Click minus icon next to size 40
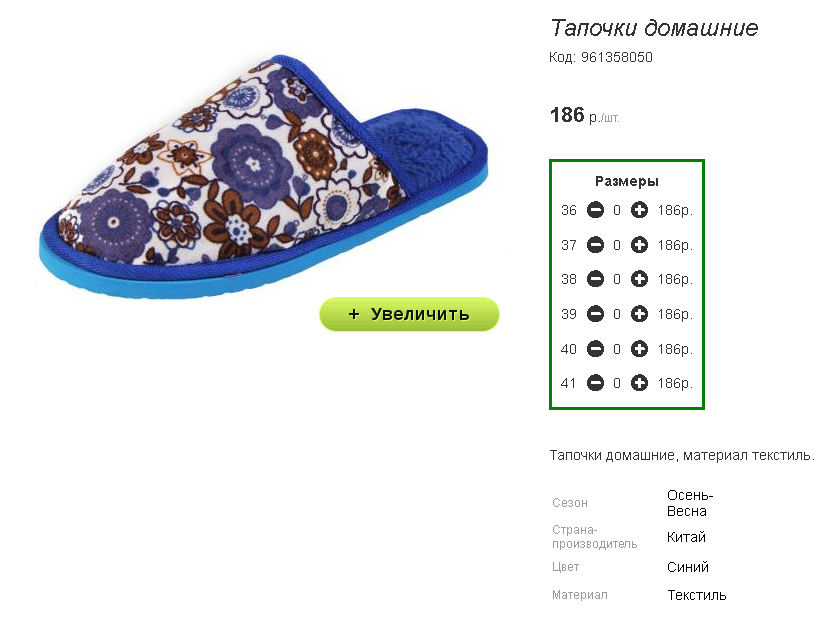The image size is (818, 623). click(595, 349)
